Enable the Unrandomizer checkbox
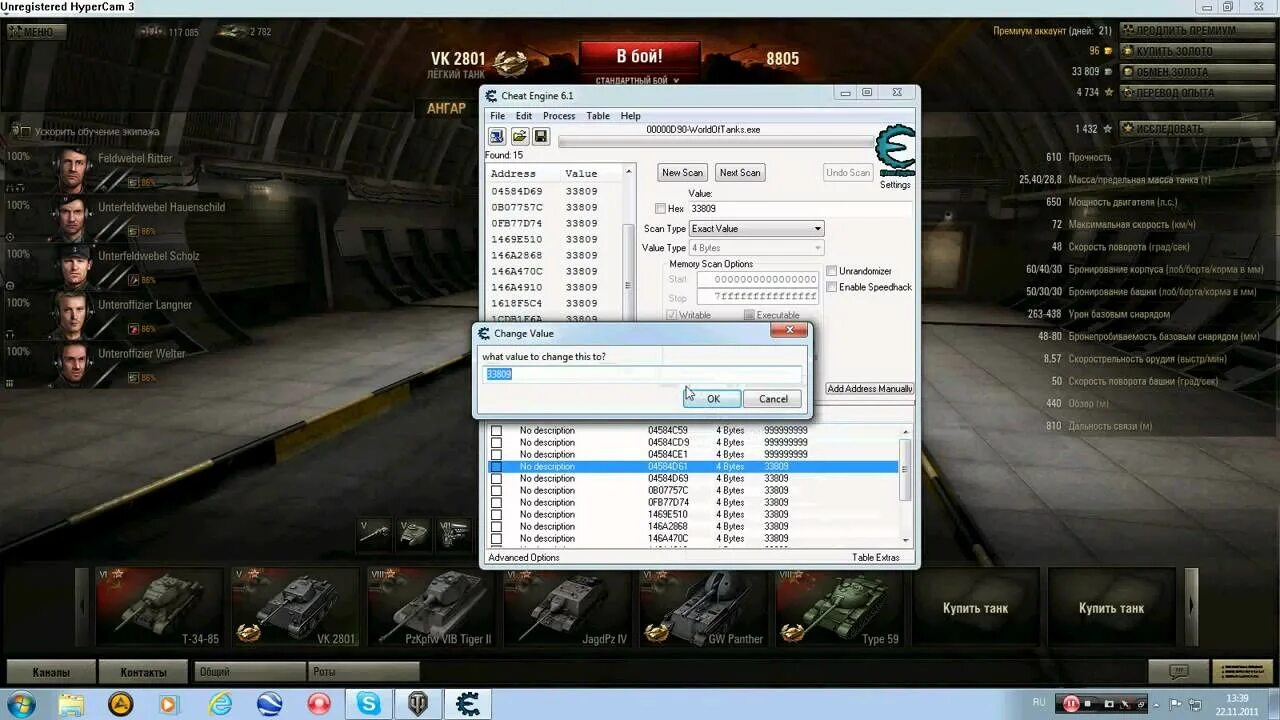The image size is (1280, 720). tap(832, 271)
